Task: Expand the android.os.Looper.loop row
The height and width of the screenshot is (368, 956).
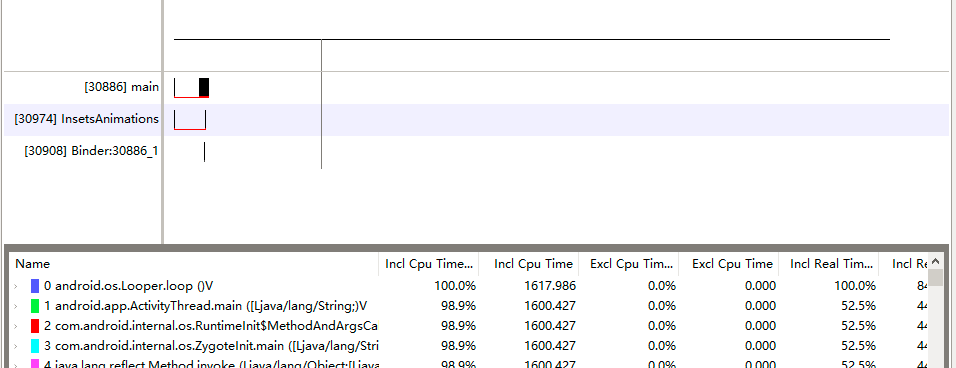Action: coord(15,286)
